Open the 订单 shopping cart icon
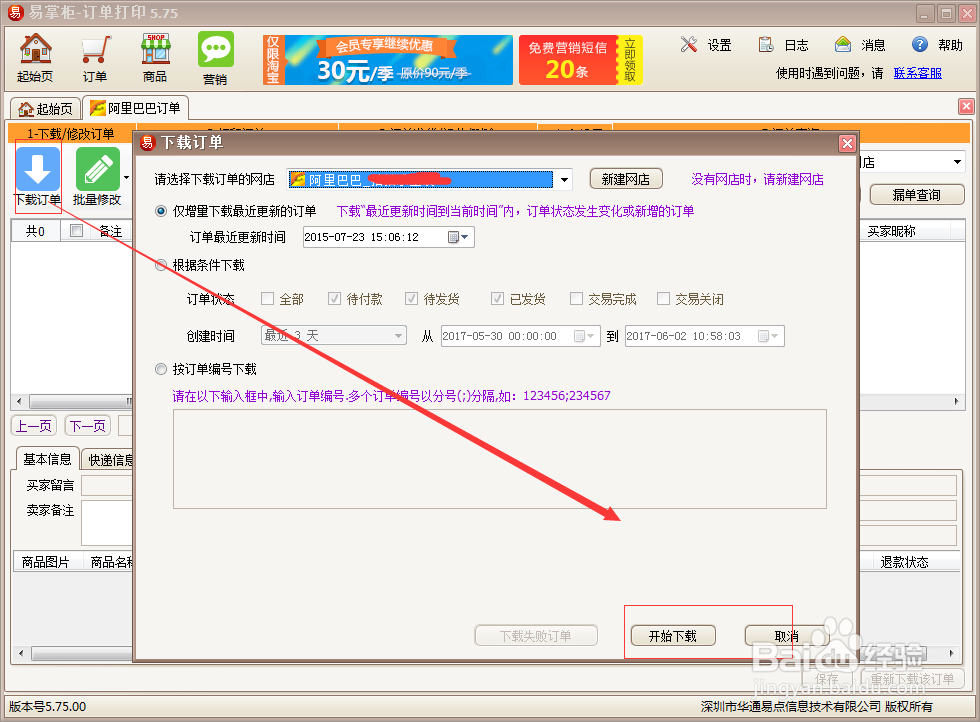Image resolution: width=980 pixels, height=722 pixels. [x=95, y=58]
